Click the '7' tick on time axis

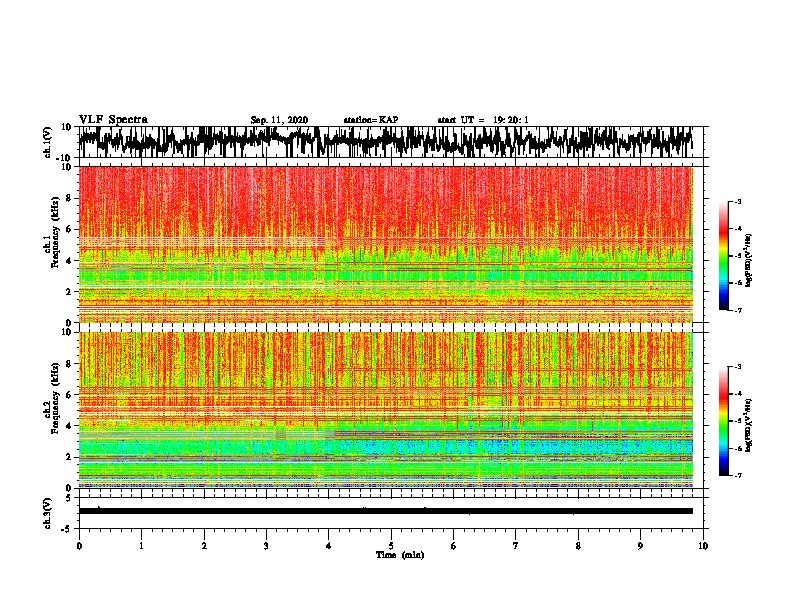(x=516, y=546)
